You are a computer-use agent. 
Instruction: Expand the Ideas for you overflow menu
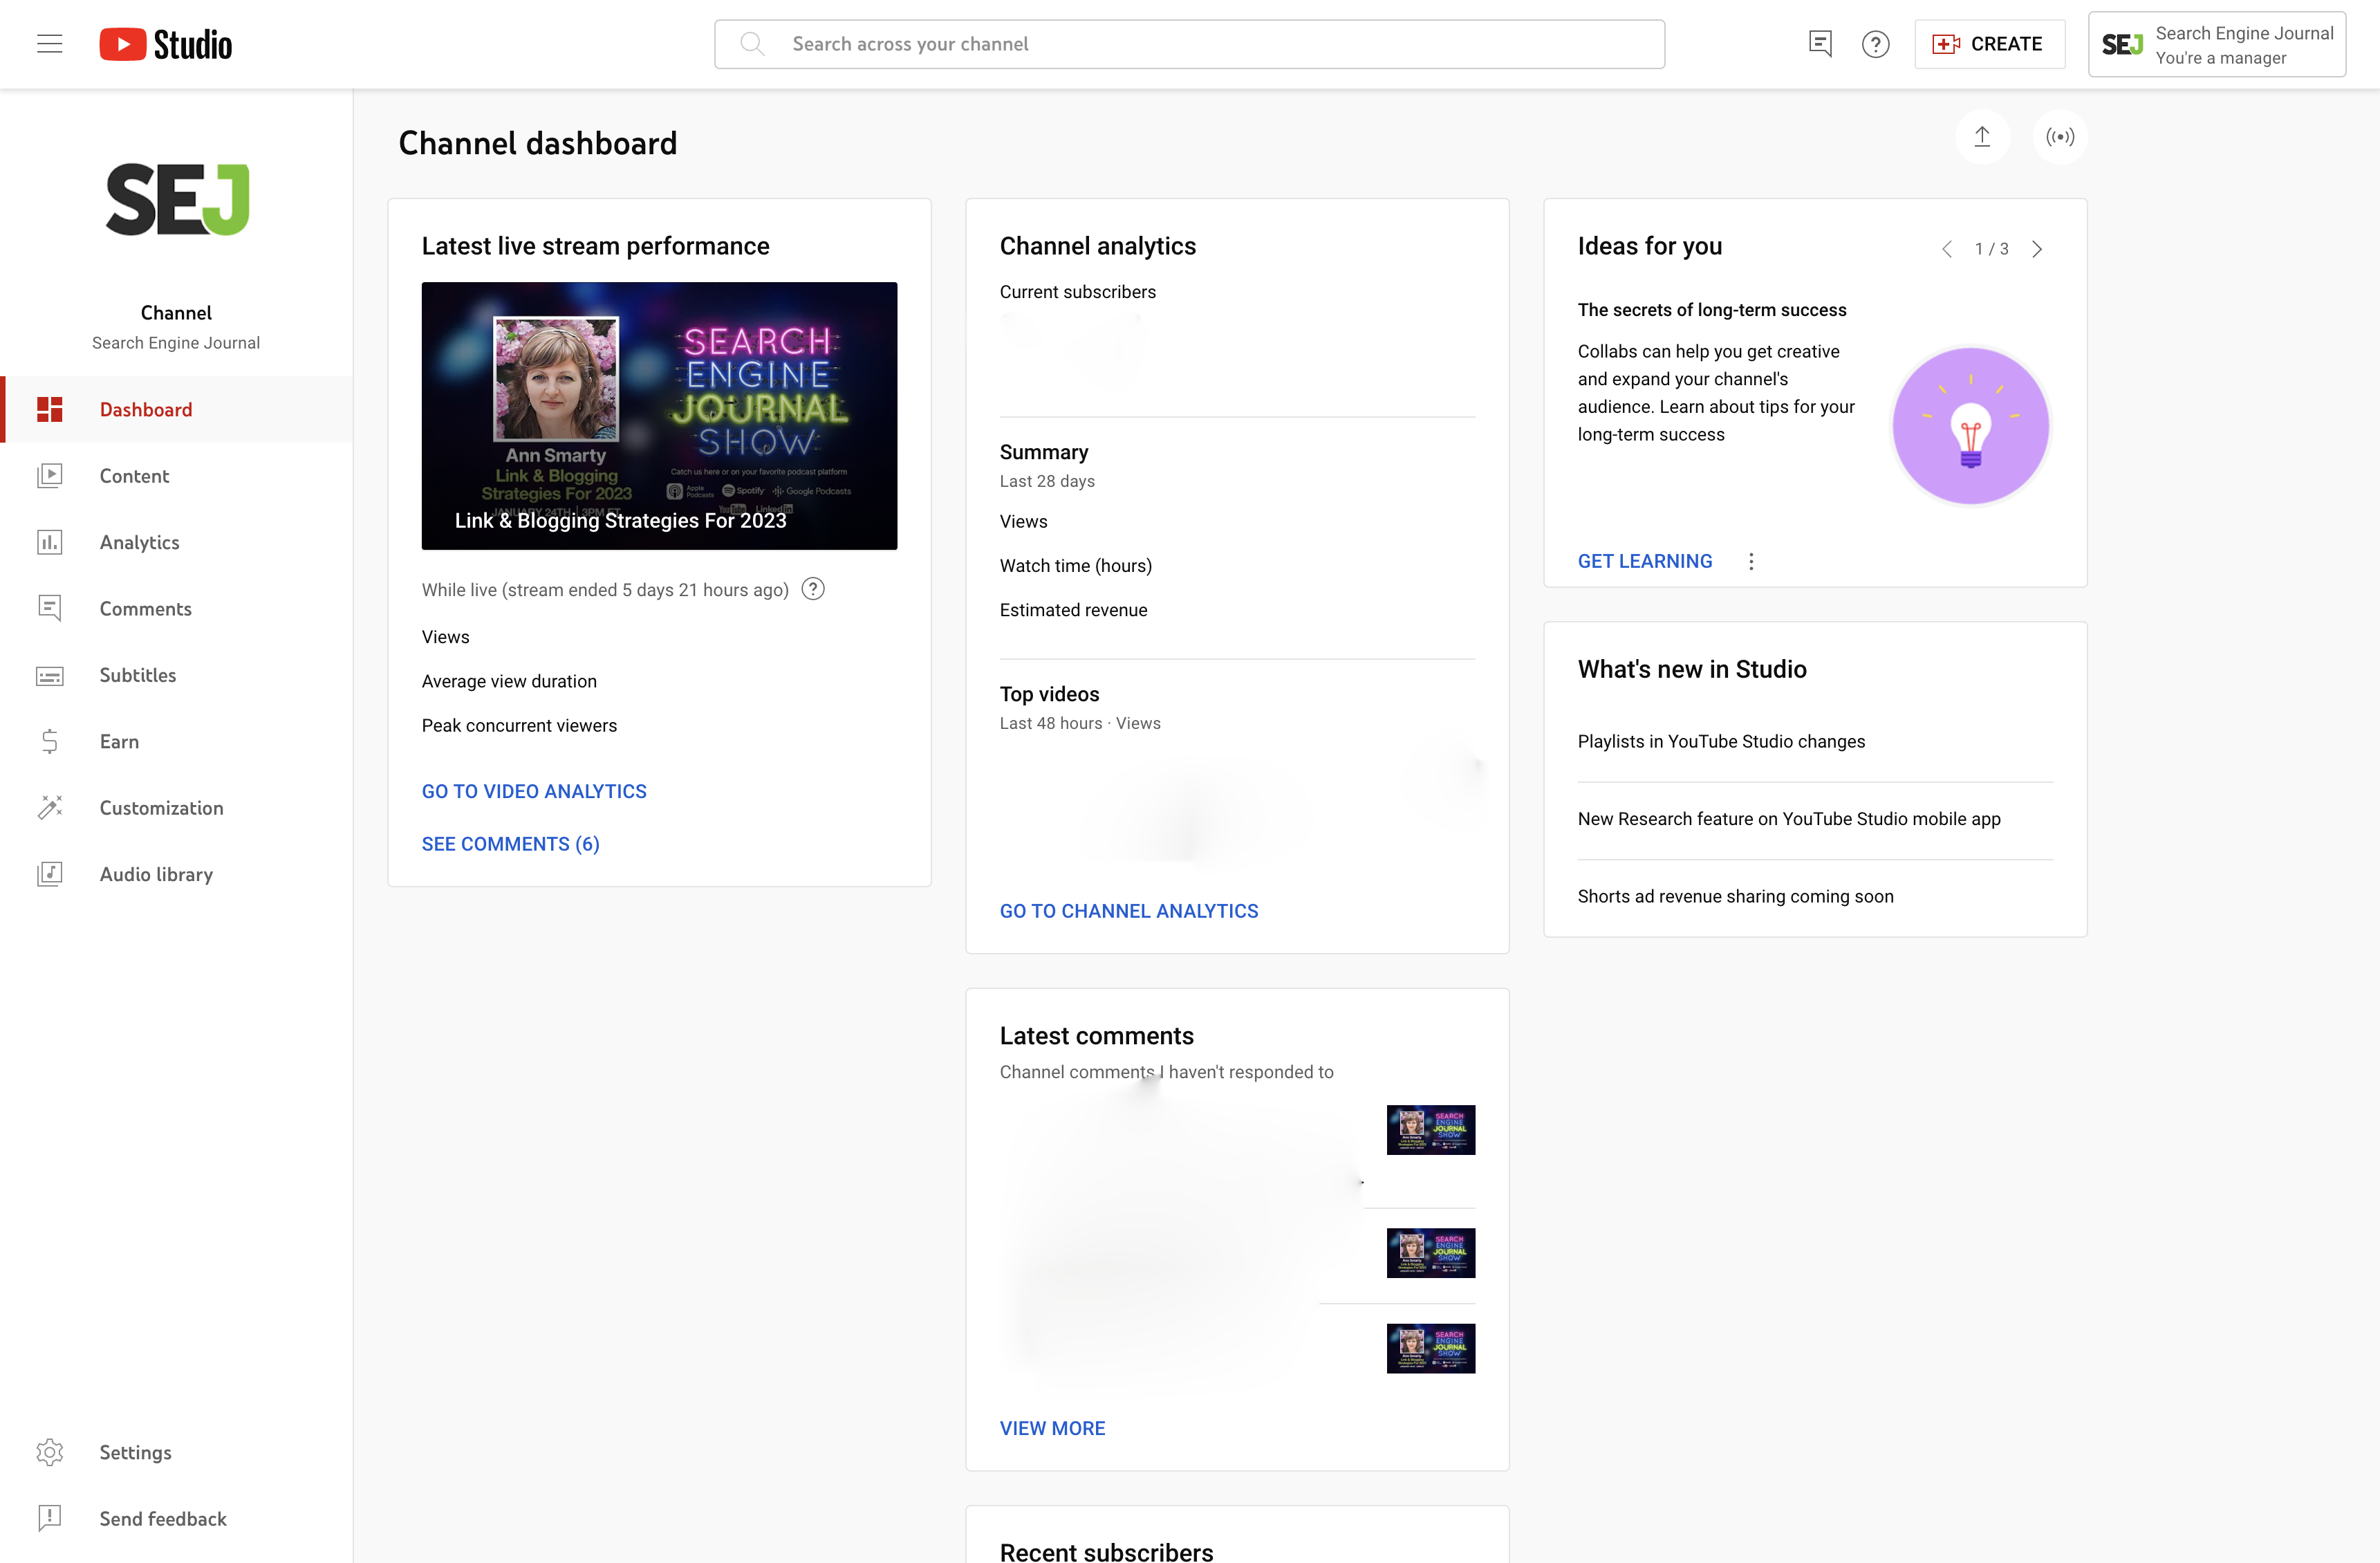click(1754, 562)
